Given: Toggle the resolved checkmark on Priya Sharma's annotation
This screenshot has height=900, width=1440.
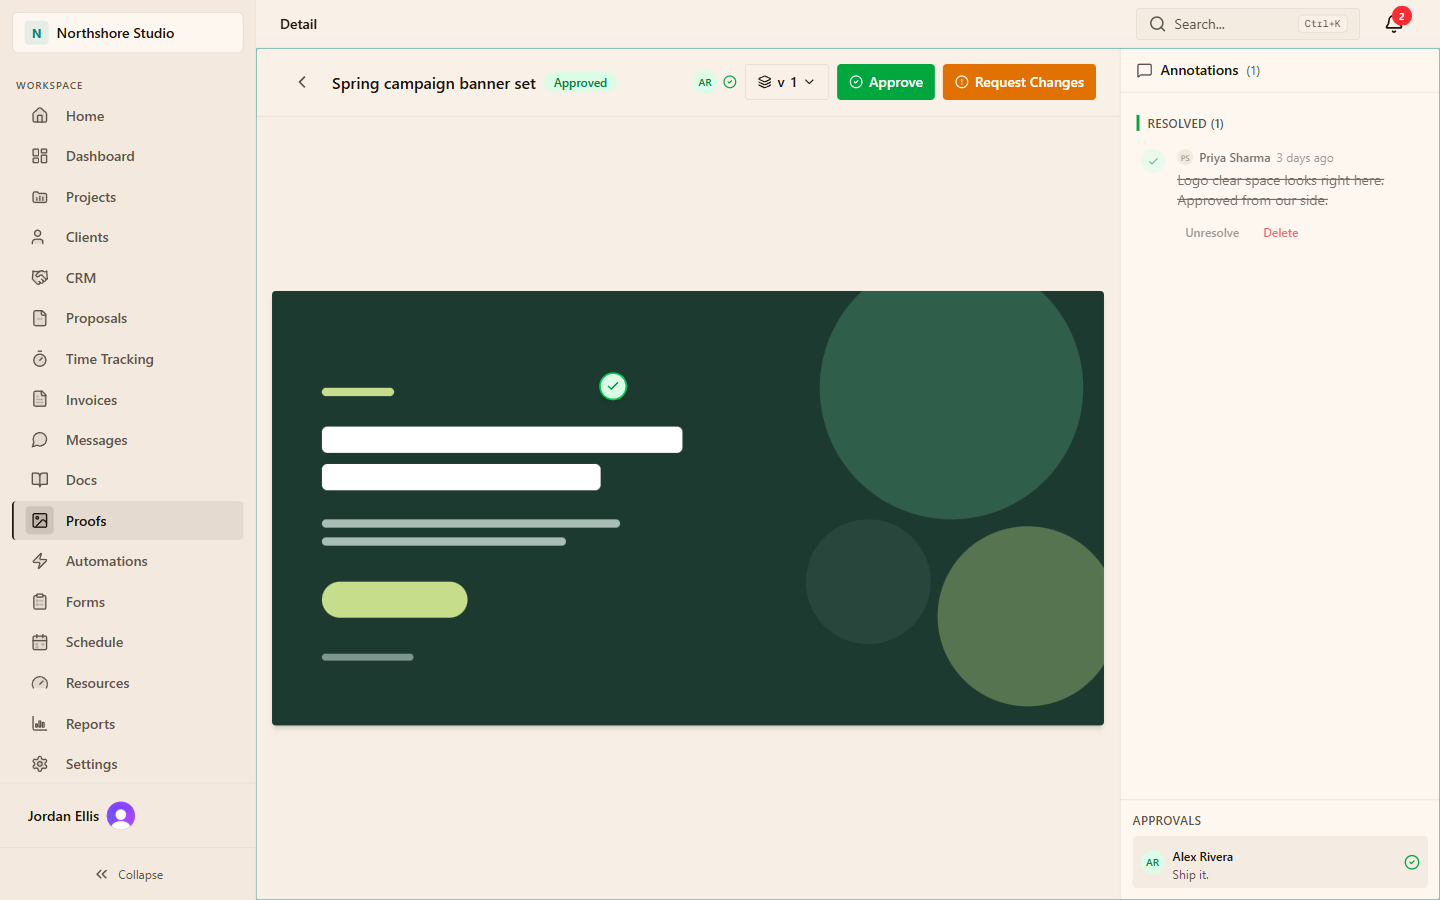Looking at the screenshot, I should [x=1153, y=161].
